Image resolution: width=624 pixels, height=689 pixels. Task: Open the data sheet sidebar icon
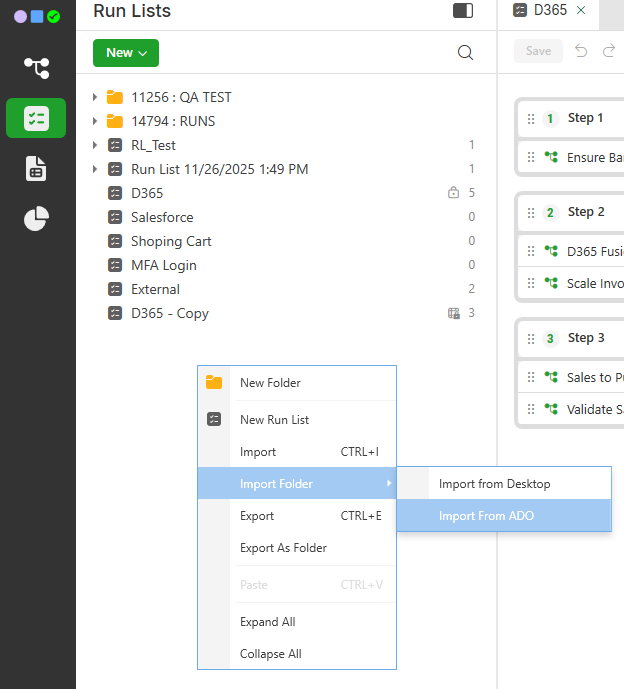pyautogui.click(x=37, y=168)
